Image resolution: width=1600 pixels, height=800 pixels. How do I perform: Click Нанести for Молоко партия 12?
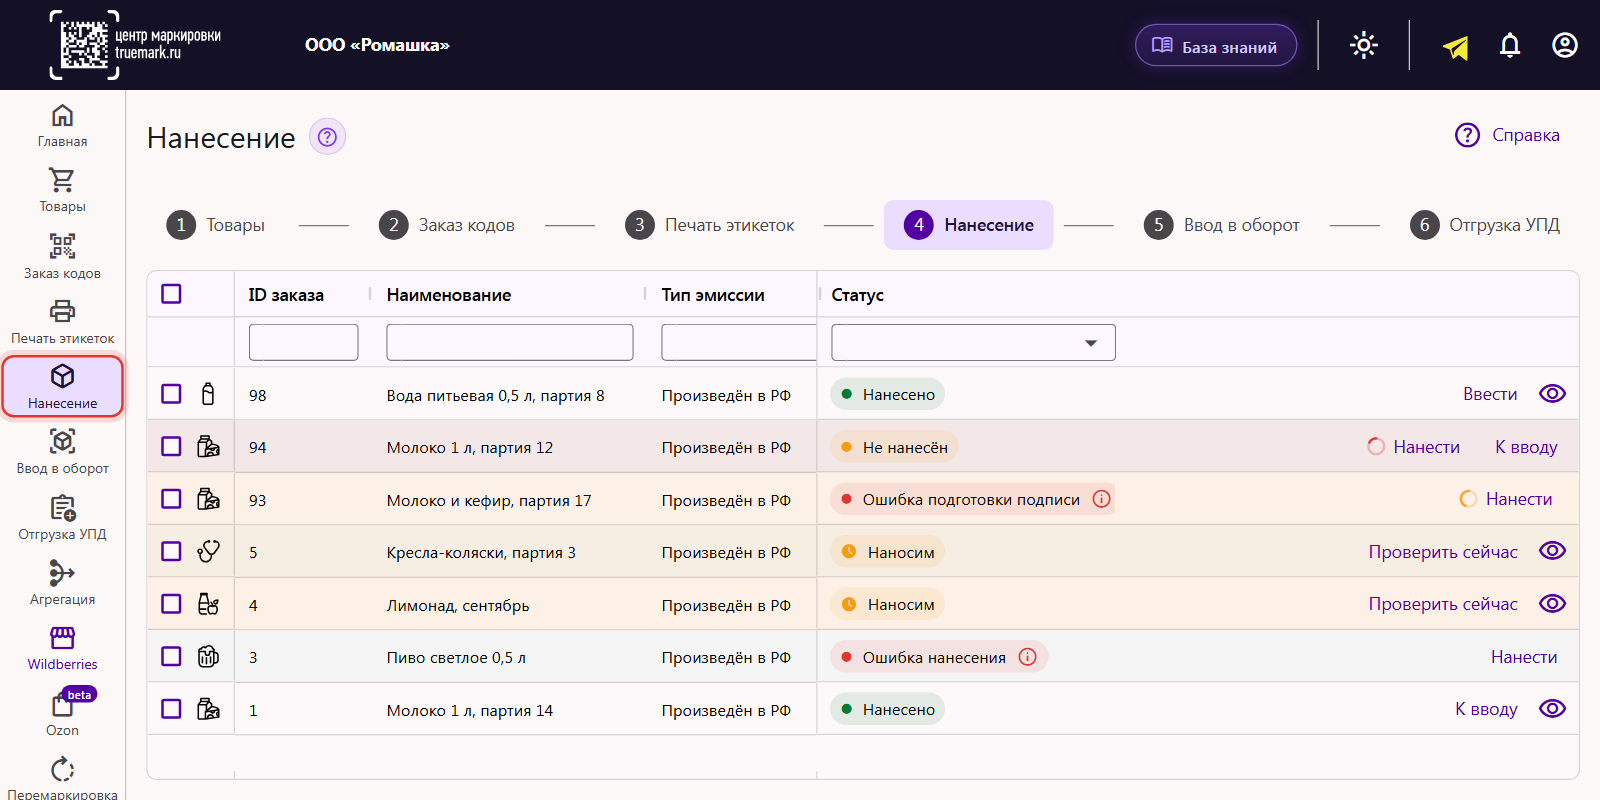[x=1426, y=447]
